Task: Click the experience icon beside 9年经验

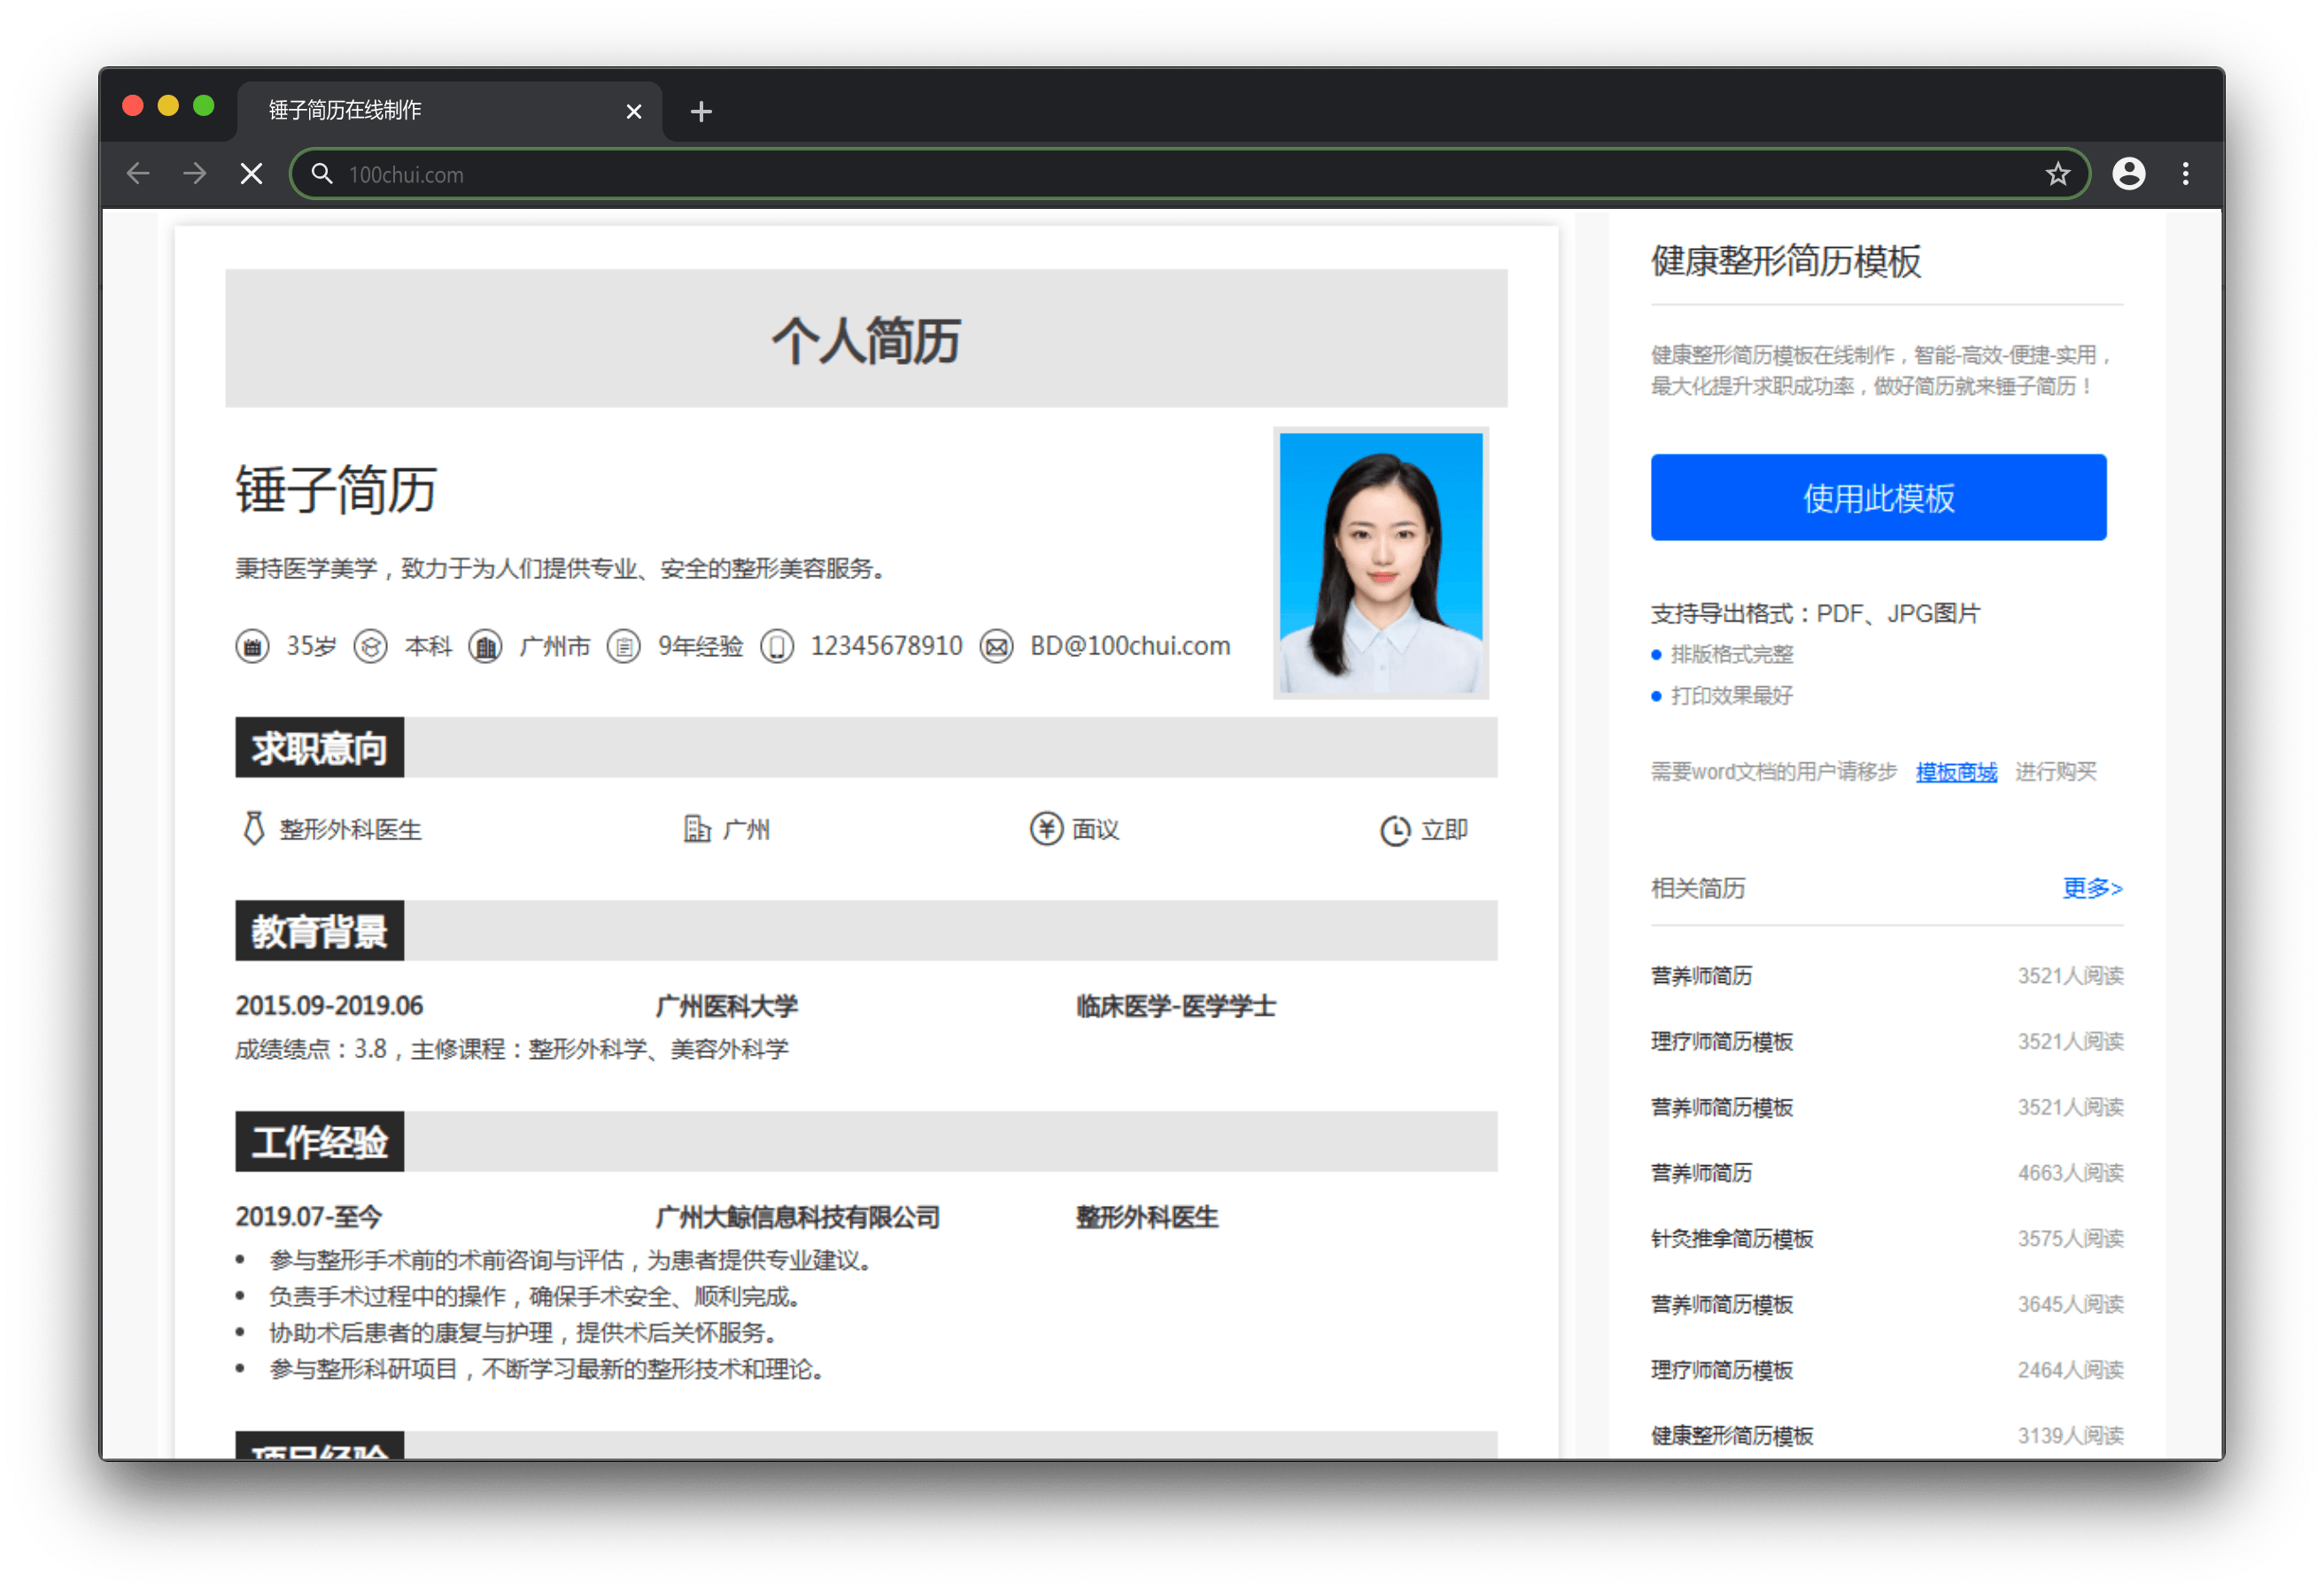Action: click(624, 647)
